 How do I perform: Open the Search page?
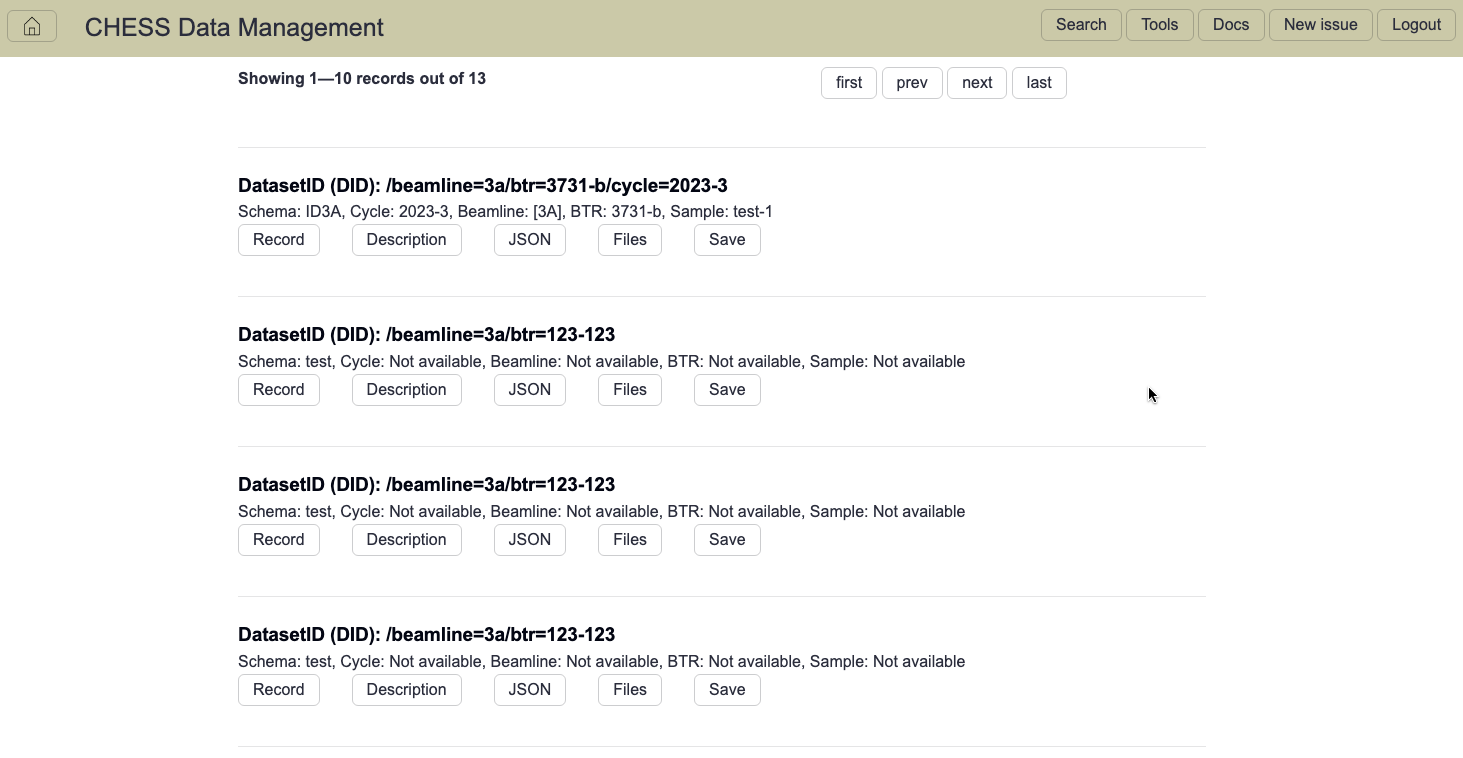pos(1081,25)
